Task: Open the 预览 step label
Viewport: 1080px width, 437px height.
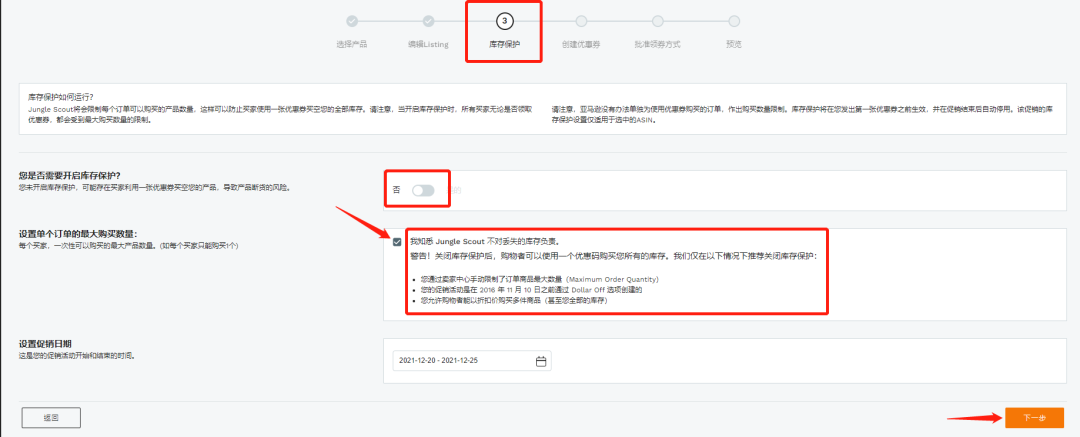Action: [x=734, y=44]
